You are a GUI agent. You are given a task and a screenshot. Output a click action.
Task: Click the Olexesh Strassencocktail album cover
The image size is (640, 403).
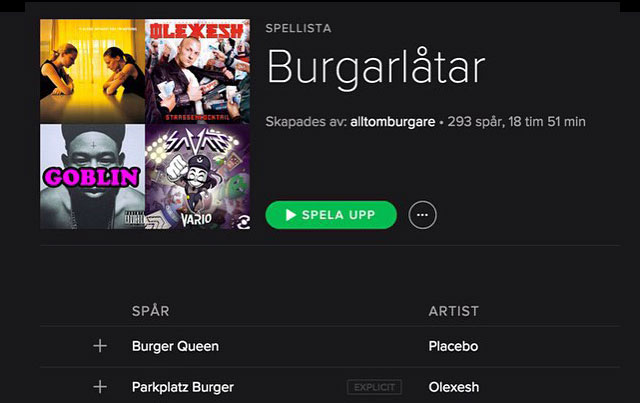[x=198, y=71]
